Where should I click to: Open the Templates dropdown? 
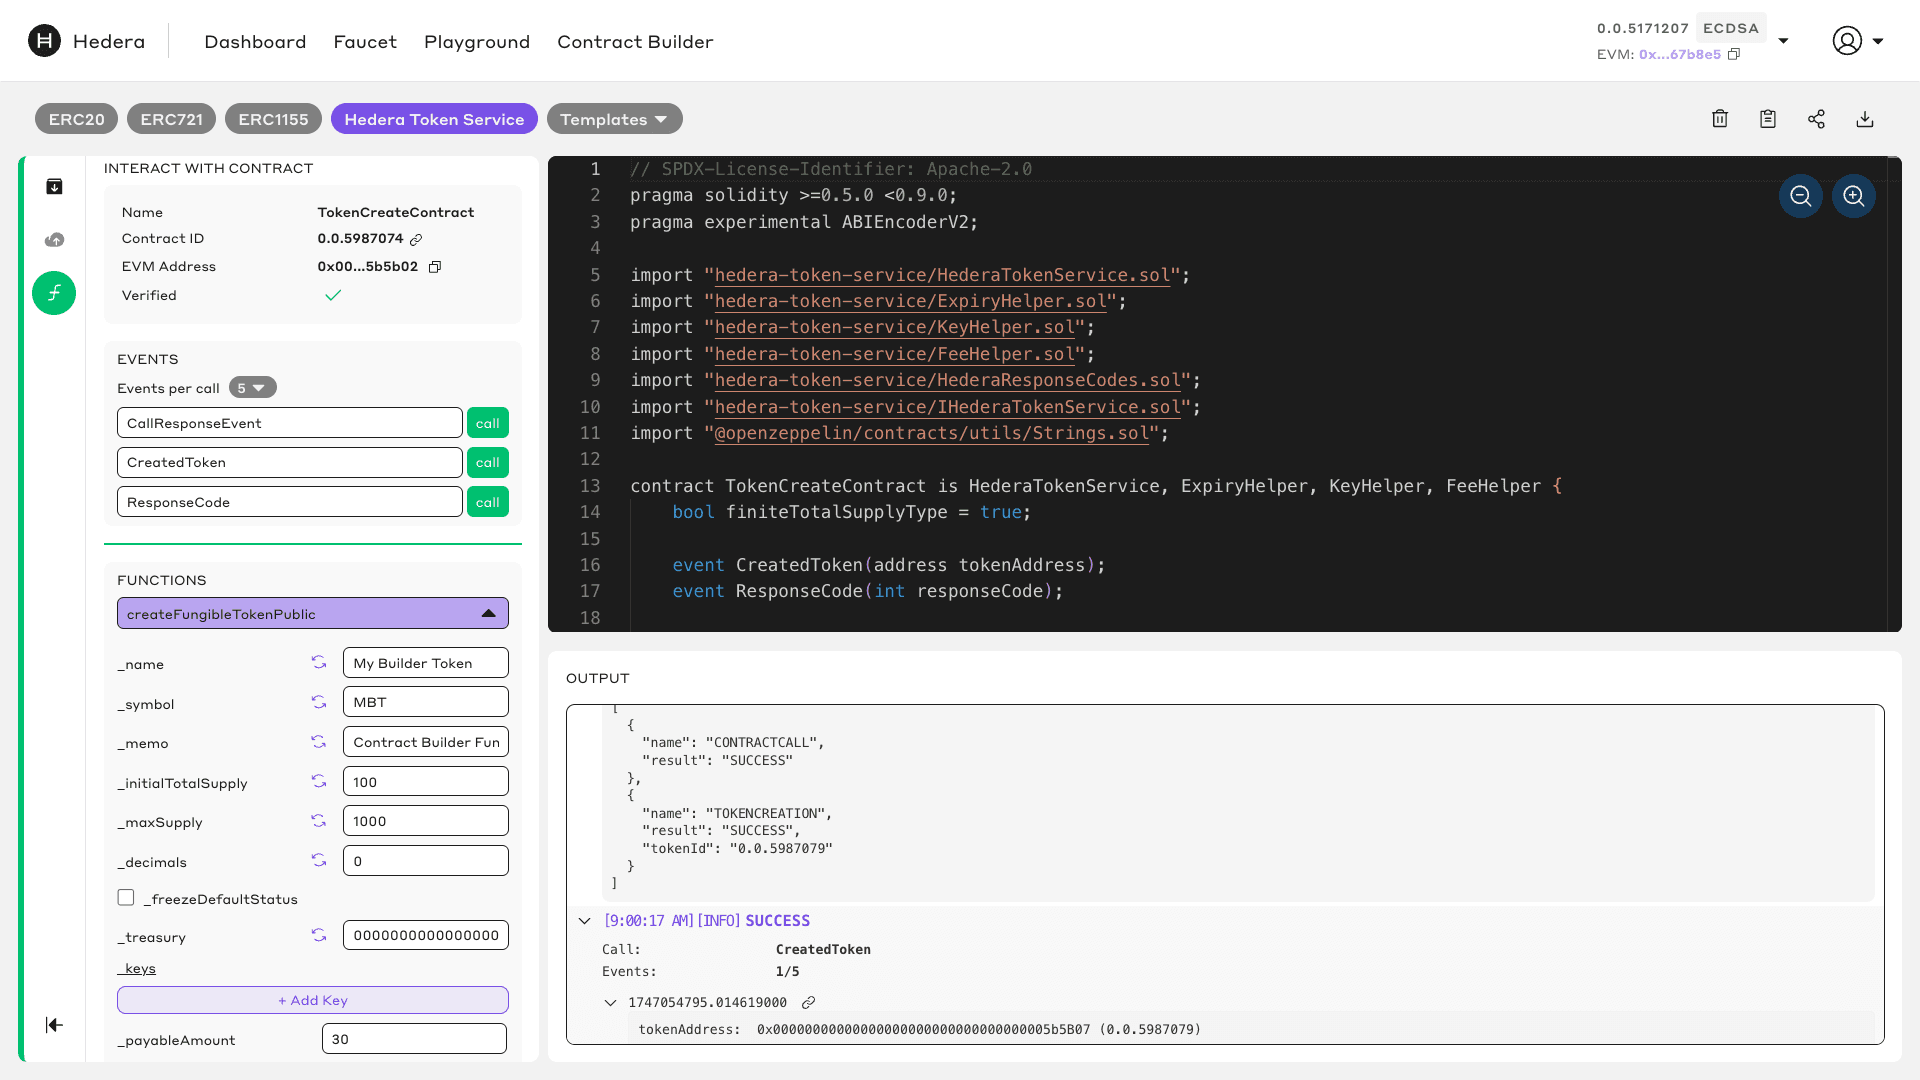(x=614, y=119)
